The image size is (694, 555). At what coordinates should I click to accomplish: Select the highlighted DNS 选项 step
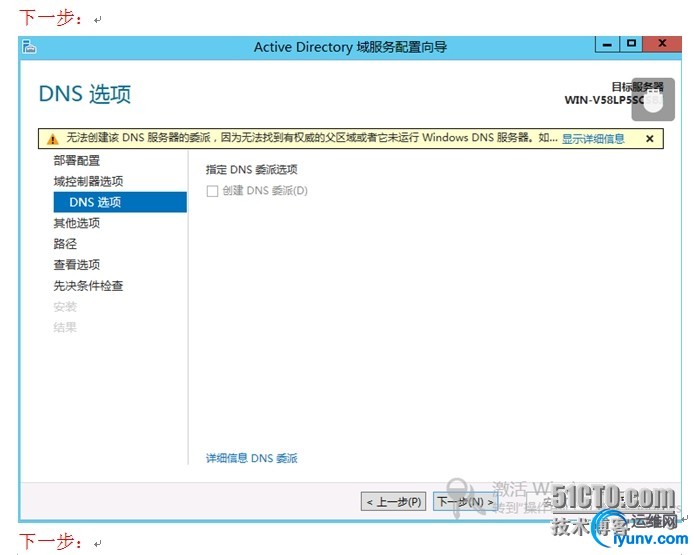(x=120, y=202)
